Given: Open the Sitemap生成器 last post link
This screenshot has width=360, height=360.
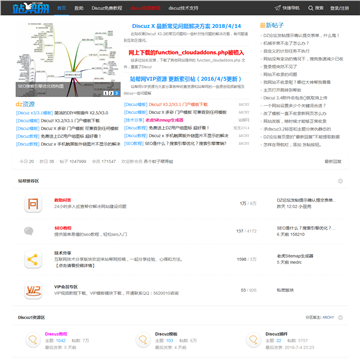Looking at the screenshot, I should [295, 256].
